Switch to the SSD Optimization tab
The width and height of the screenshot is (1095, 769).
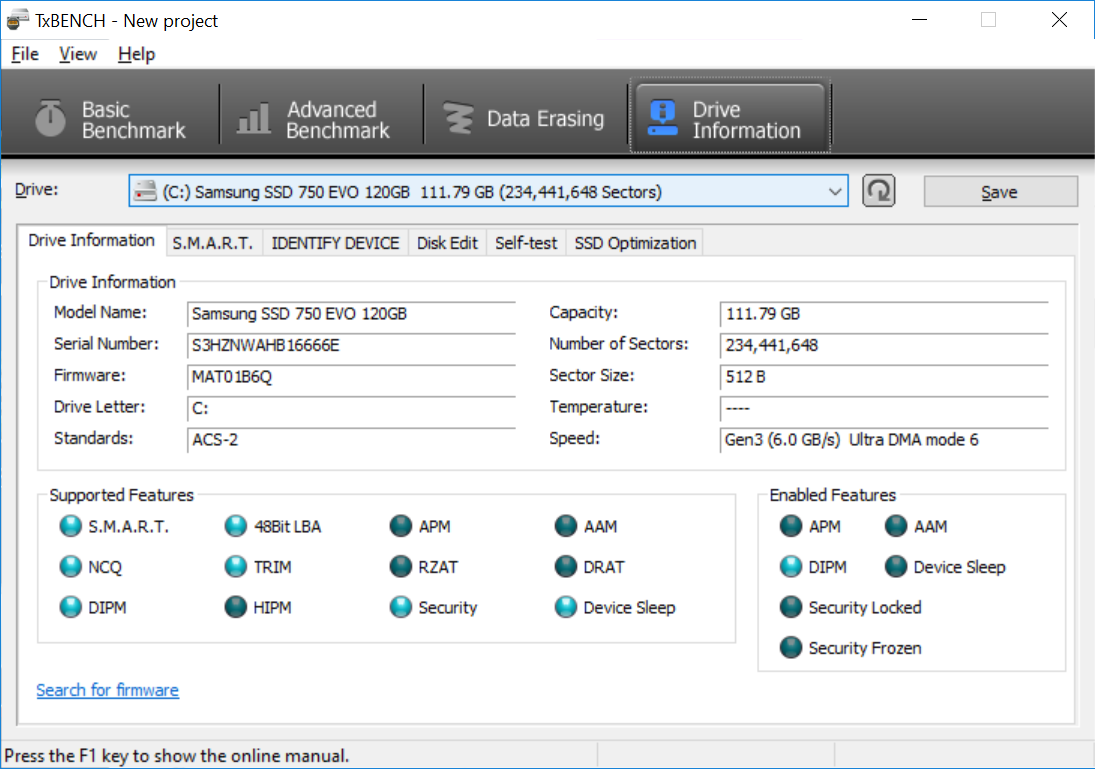coord(635,243)
